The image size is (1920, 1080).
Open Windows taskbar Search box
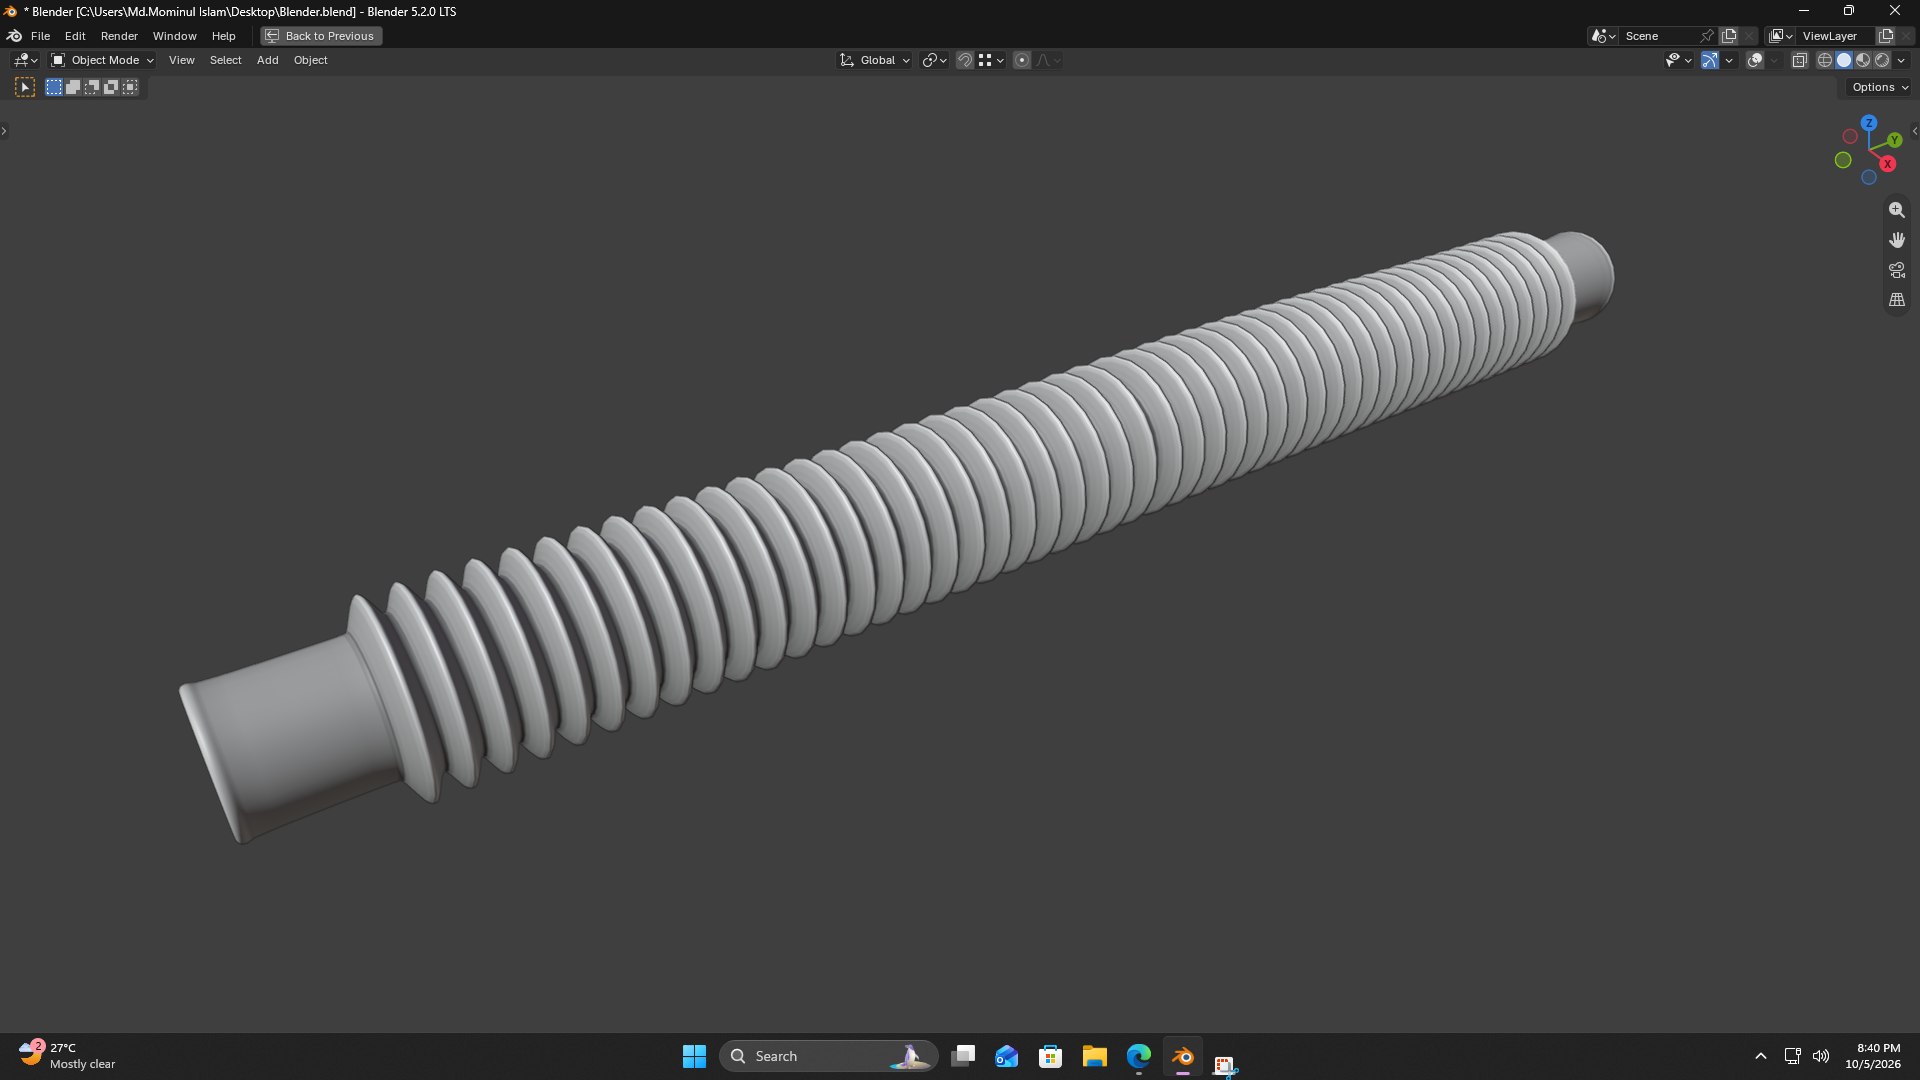pos(828,1056)
